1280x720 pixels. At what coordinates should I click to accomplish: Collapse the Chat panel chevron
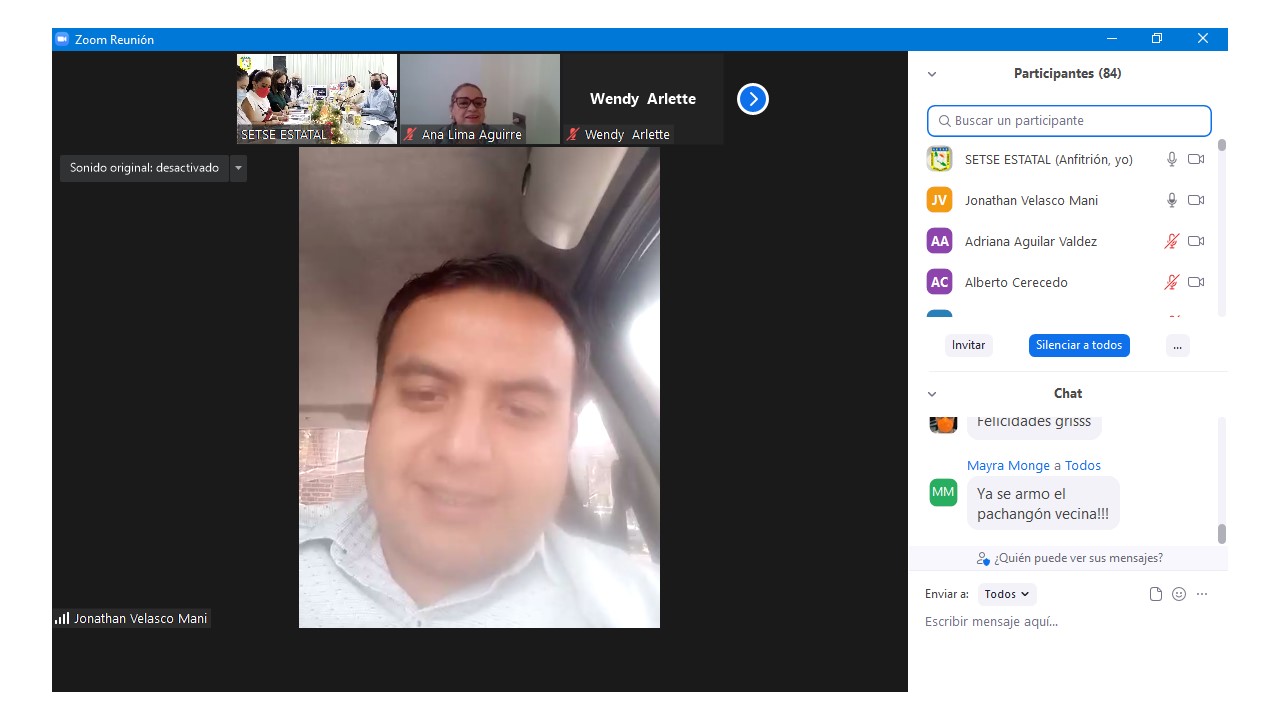(x=932, y=394)
